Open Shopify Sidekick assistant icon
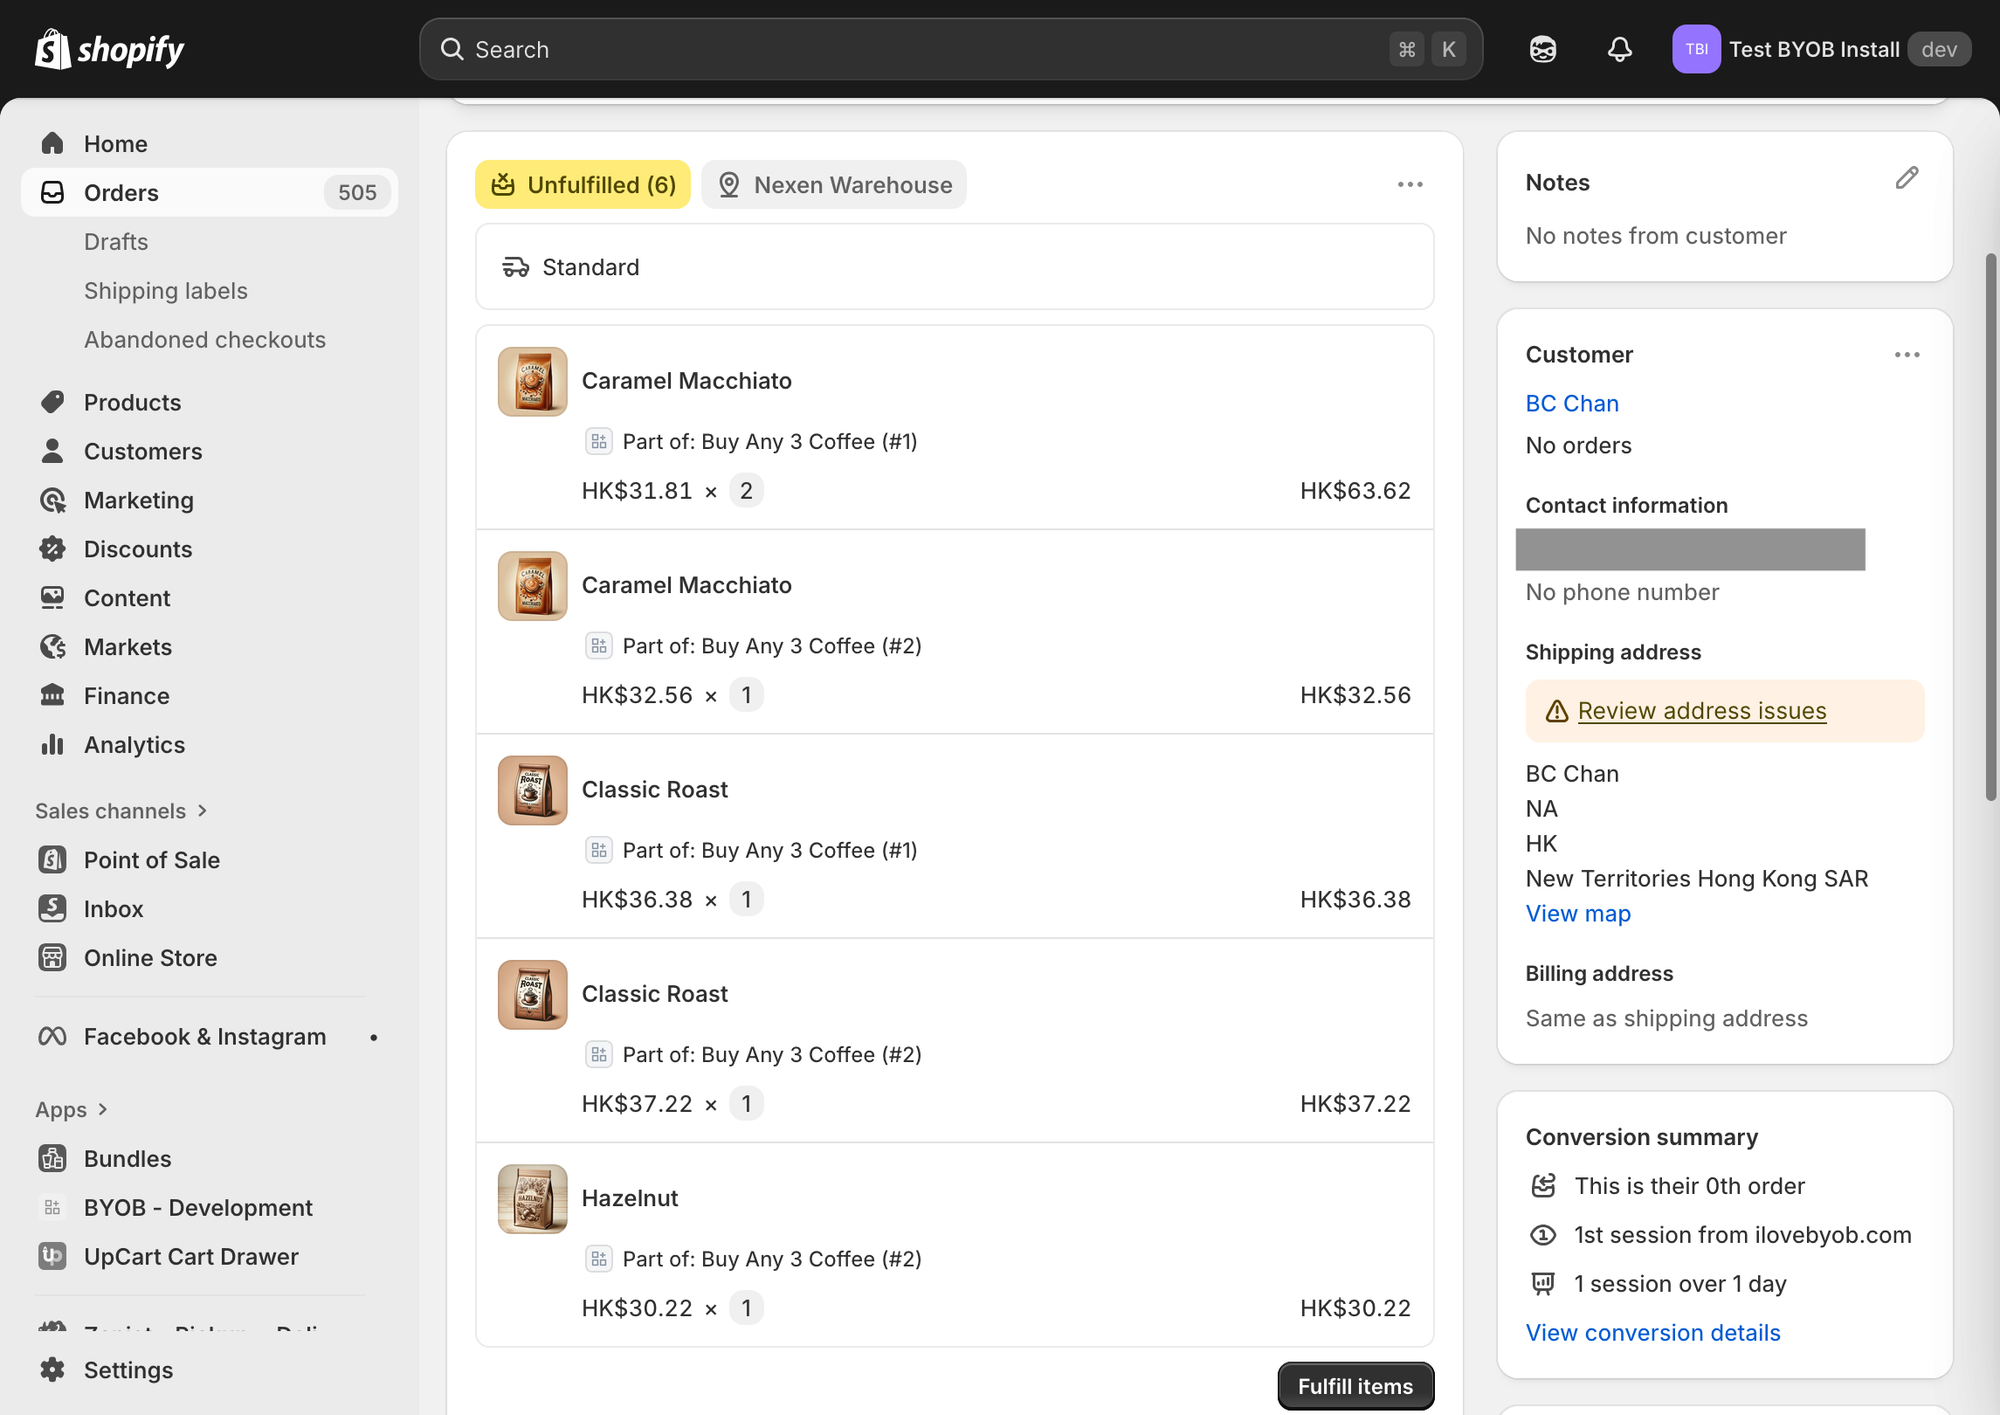The image size is (2000, 1415). [1542, 49]
